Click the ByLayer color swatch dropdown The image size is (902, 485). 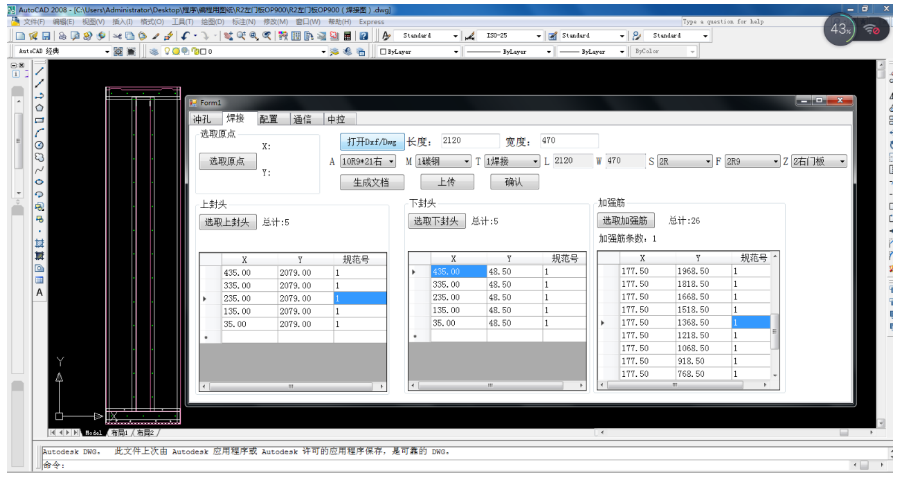pos(400,51)
